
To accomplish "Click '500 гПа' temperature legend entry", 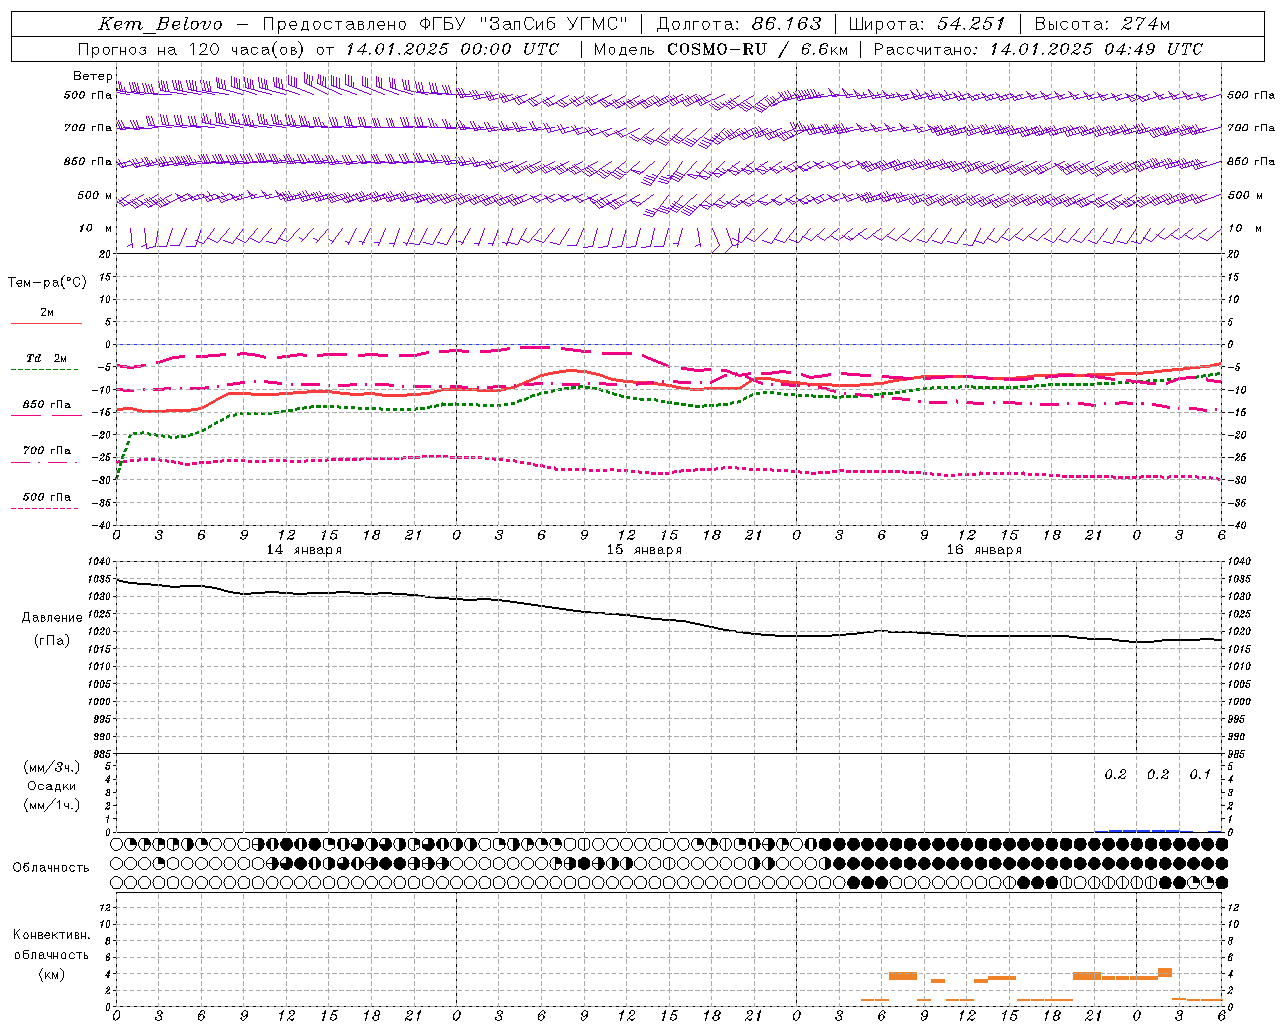I will (47, 496).
